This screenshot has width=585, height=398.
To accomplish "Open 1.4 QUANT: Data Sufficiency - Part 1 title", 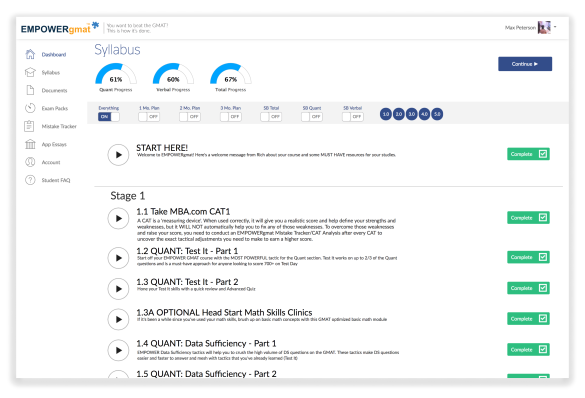I will click(206, 343).
